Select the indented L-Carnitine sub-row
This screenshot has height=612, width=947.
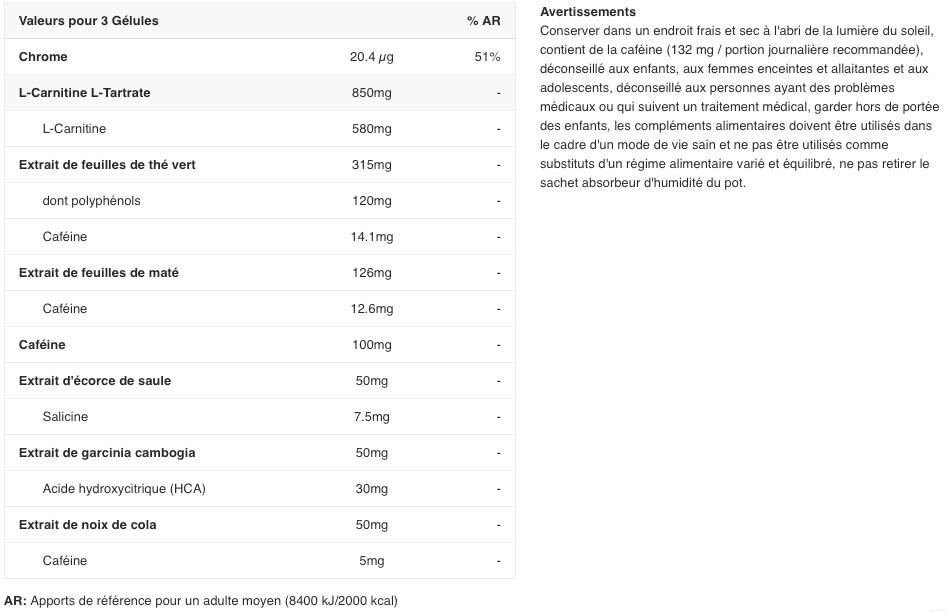click(x=260, y=129)
